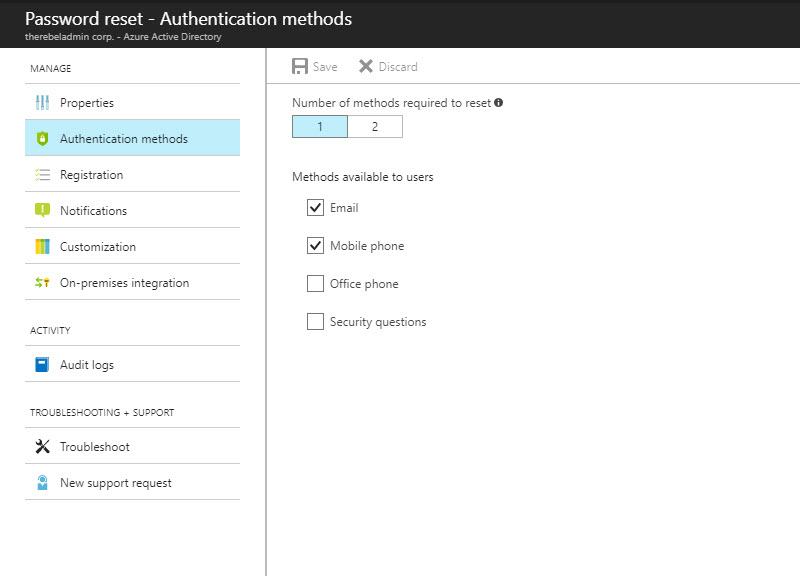Click the Discard label text
The image size is (800, 576).
click(x=398, y=67)
